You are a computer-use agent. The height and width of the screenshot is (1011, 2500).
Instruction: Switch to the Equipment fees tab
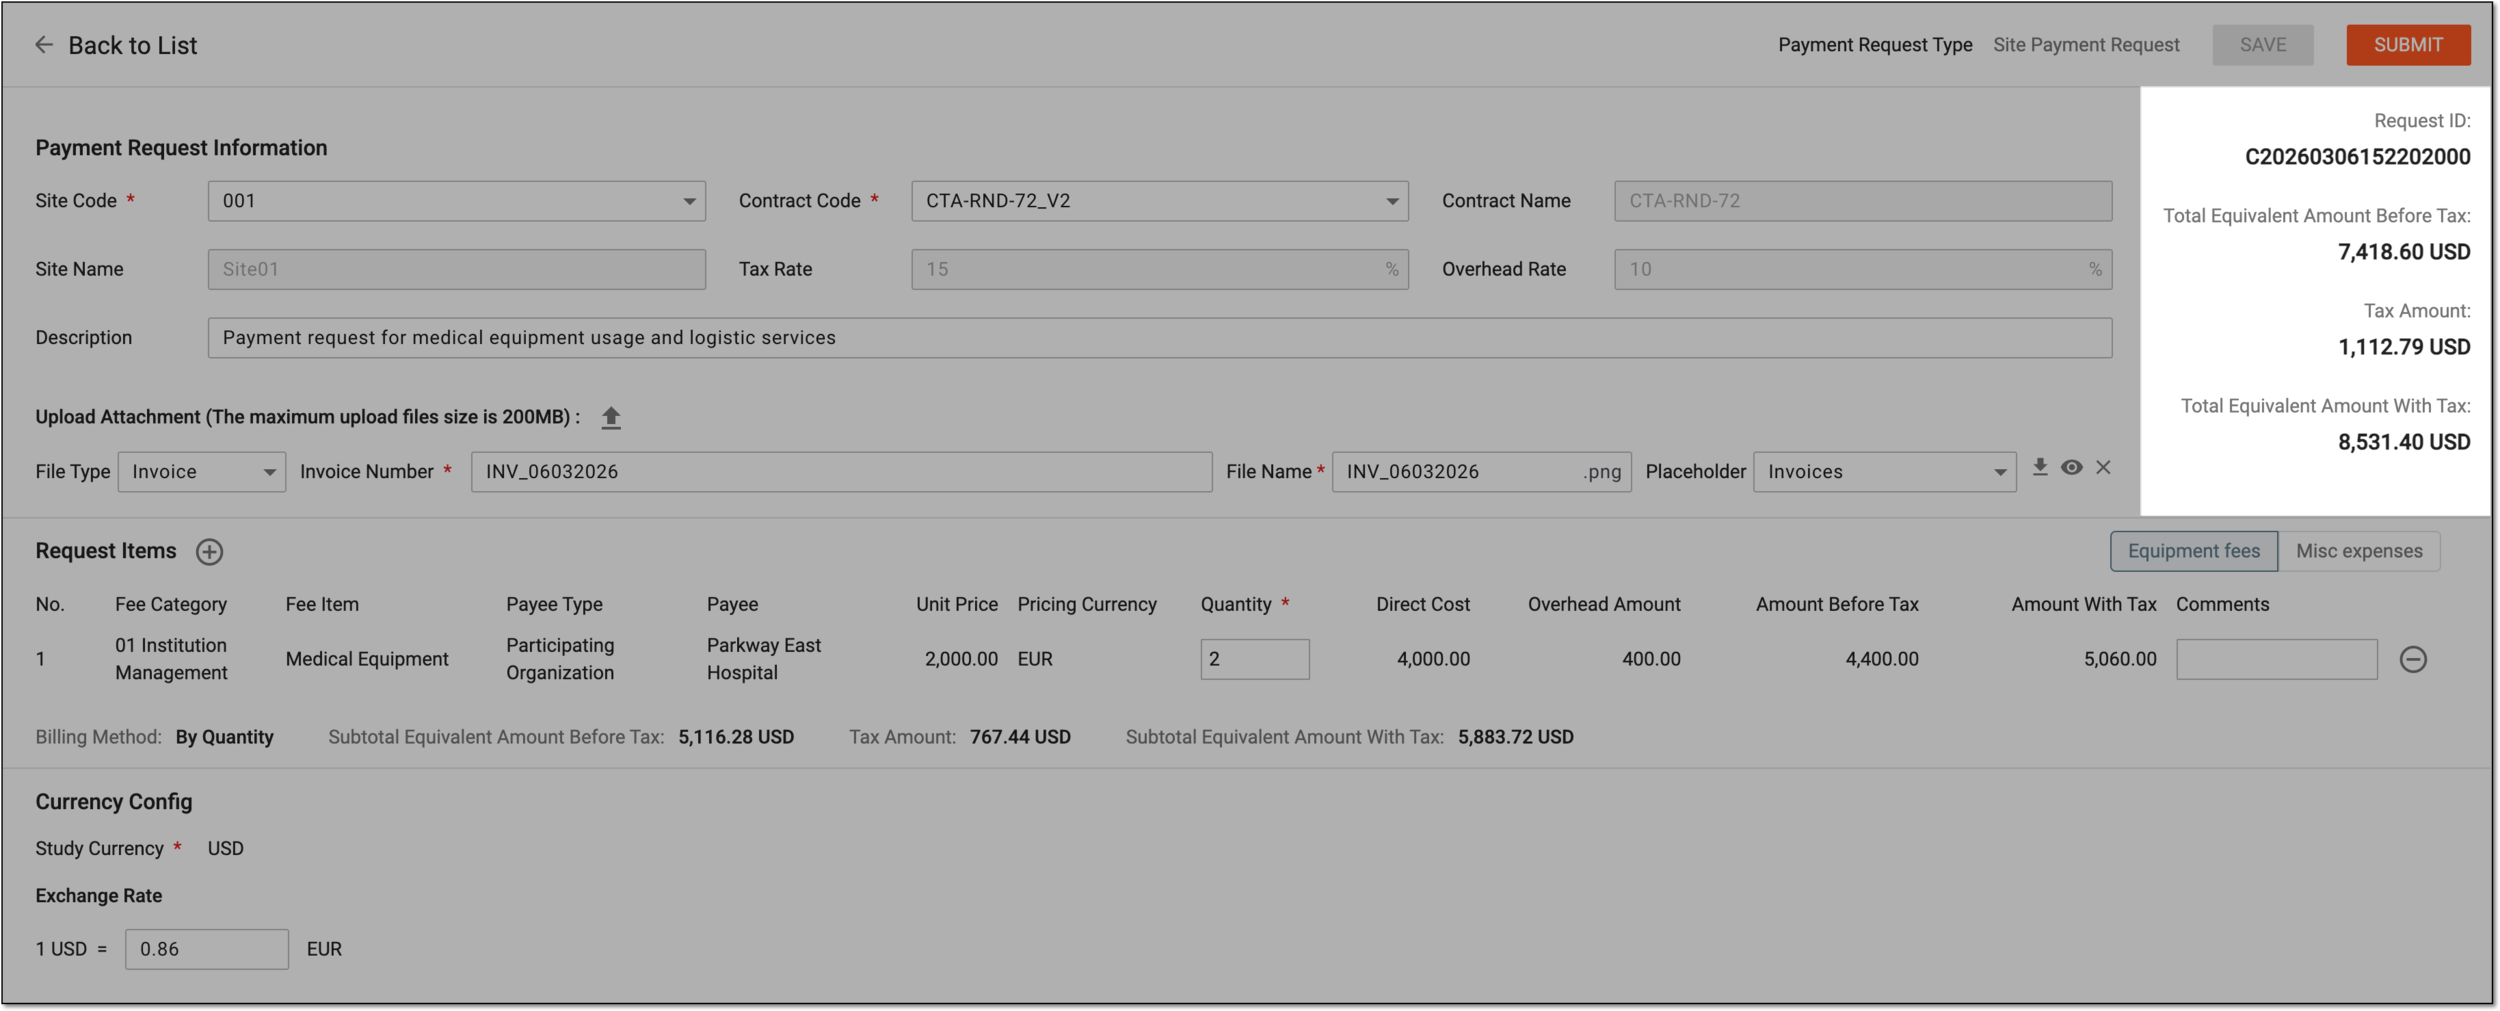(x=2194, y=551)
